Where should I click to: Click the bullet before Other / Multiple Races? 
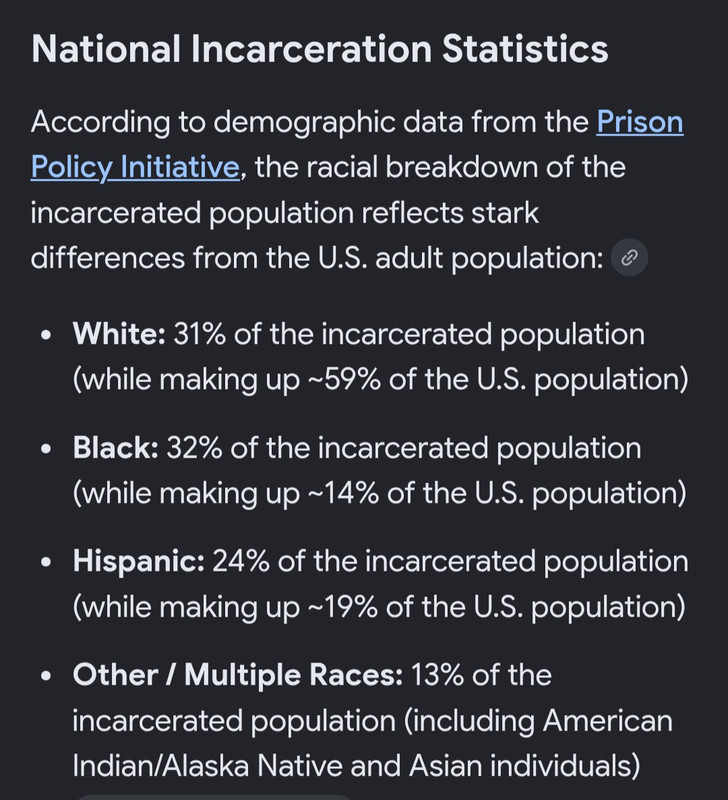tap(46, 677)
